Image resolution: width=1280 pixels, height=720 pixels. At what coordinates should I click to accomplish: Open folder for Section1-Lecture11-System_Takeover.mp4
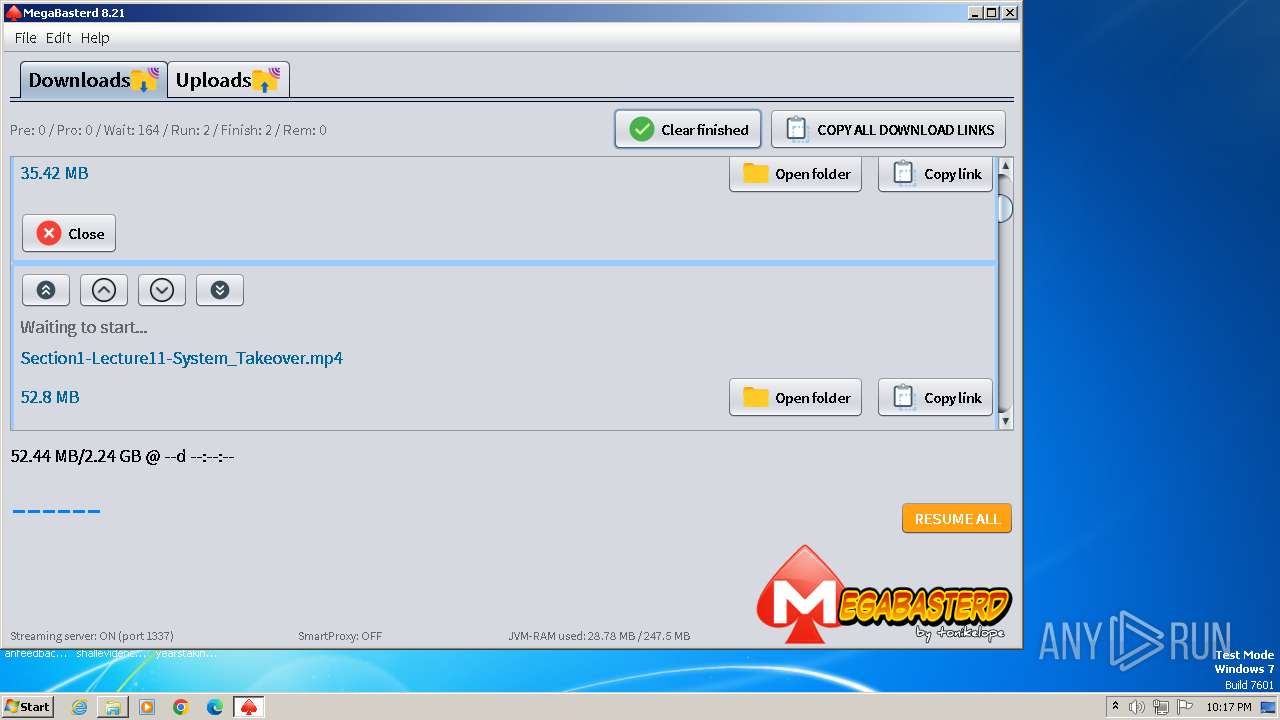[795, 397]
